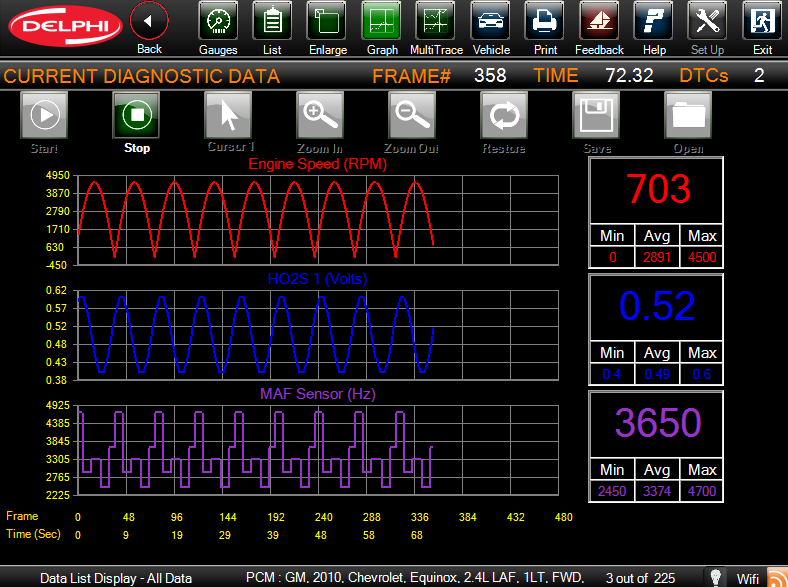Click the 3 out of 225 counter
Screen dimensions: 788x587
pyautogui.click(x=640, y=578)
